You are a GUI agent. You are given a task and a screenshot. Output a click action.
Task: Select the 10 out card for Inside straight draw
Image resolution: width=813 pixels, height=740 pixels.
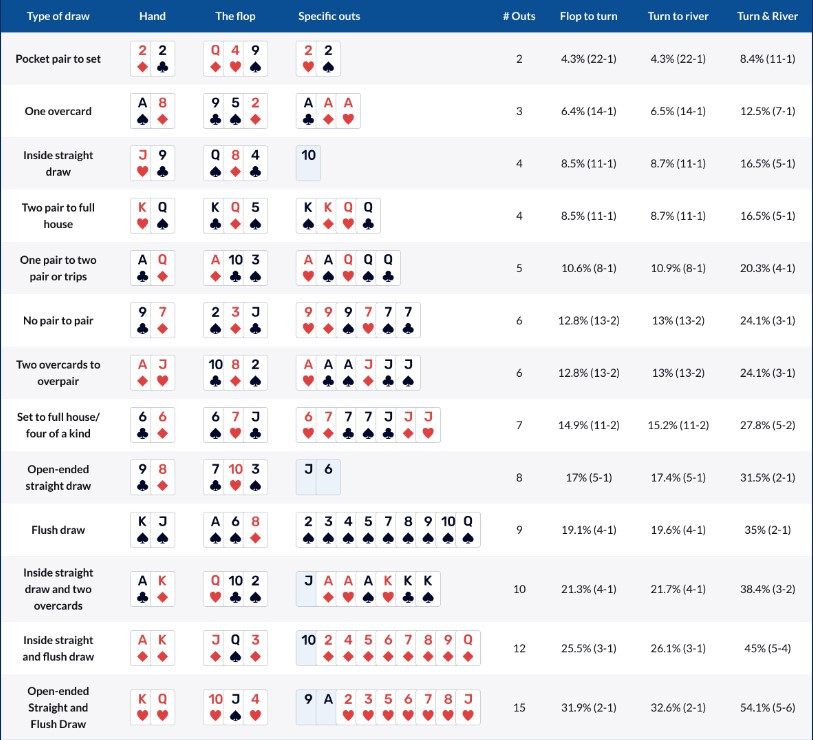309,163
